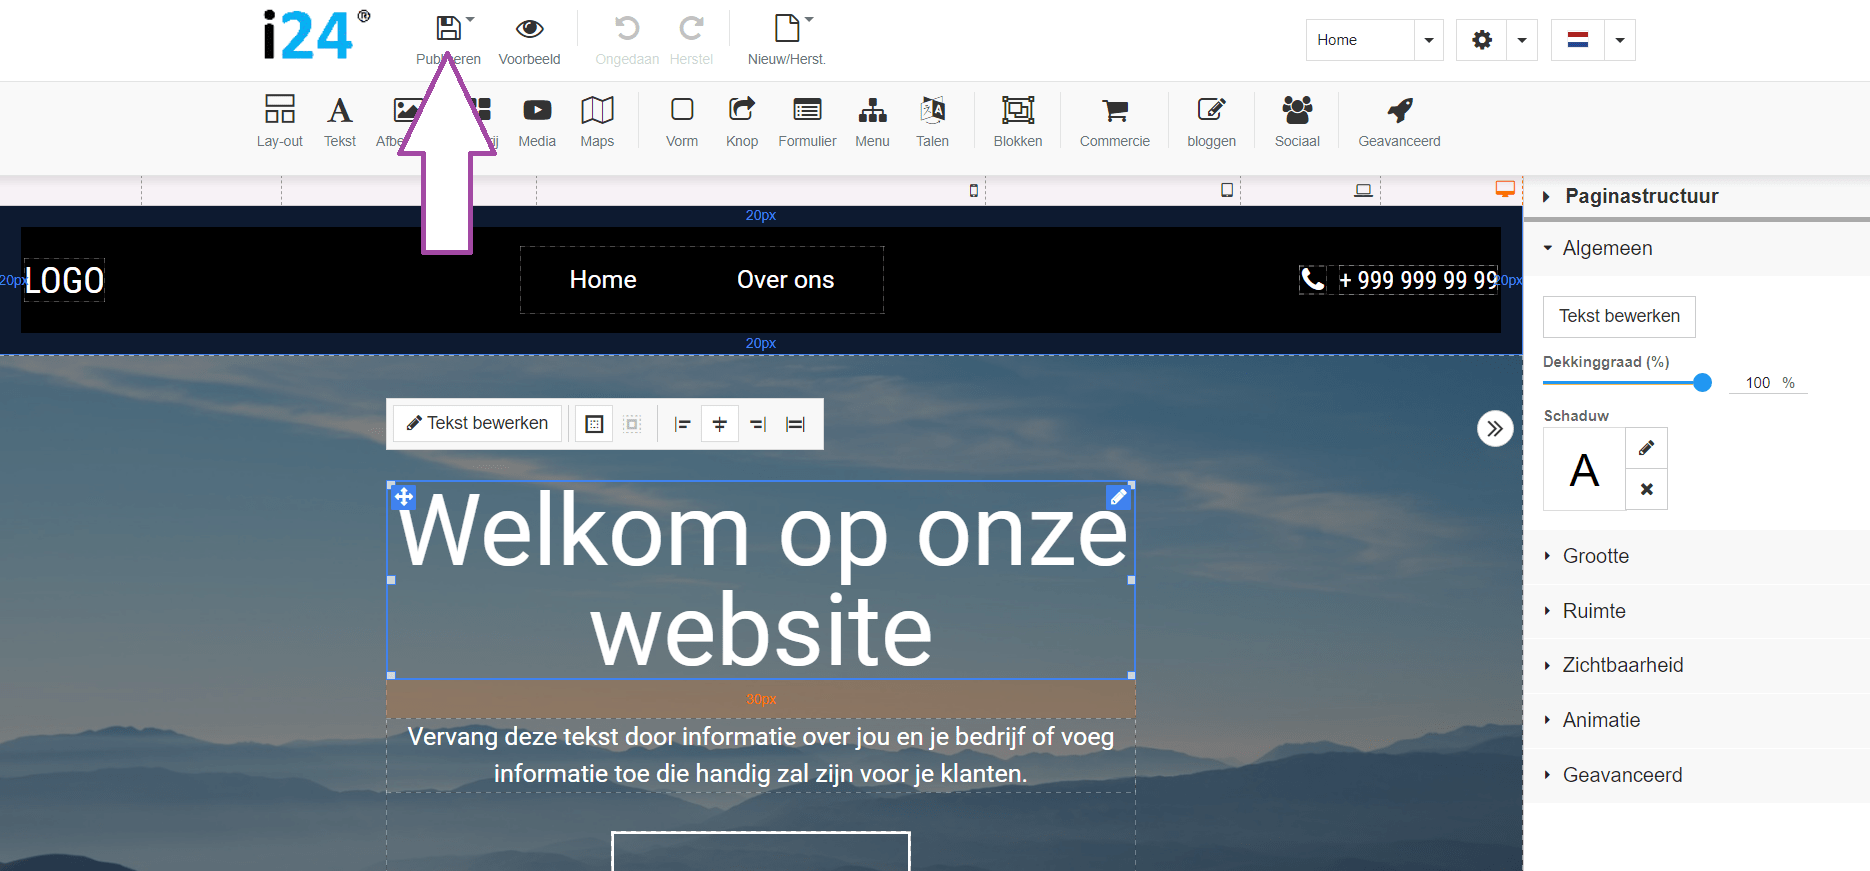The height and width of the screenshot is (871, 1870).
Task: Align heading center in floating toolbar
Action: pos(720,424)
